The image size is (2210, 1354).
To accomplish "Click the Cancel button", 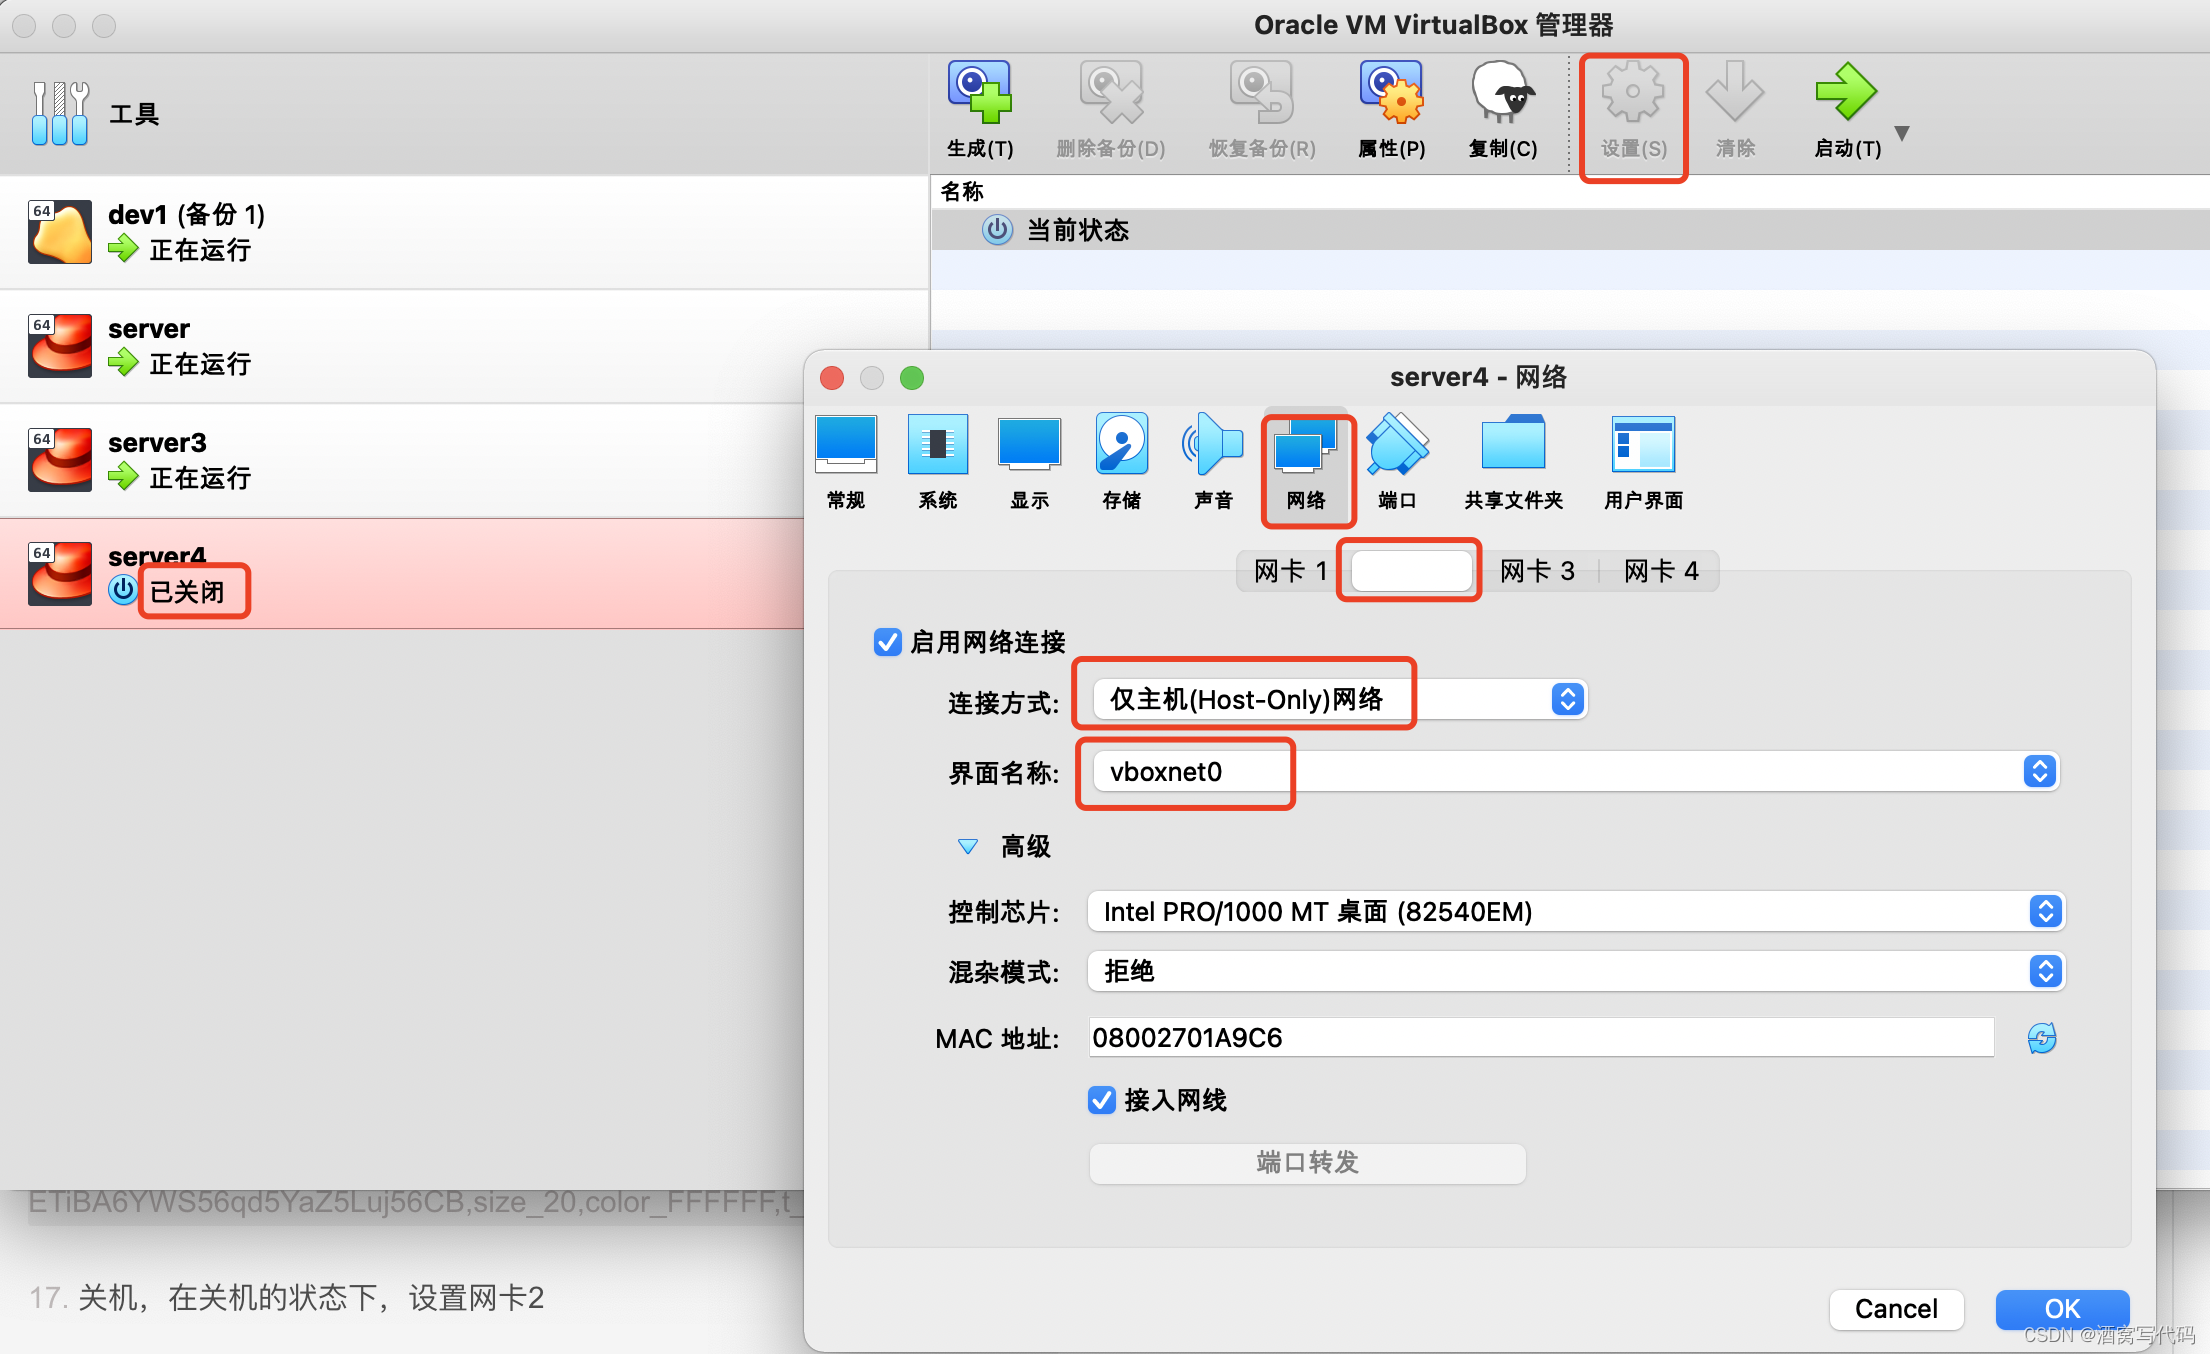I will pyautogui.click(x=1896, y=1308).
